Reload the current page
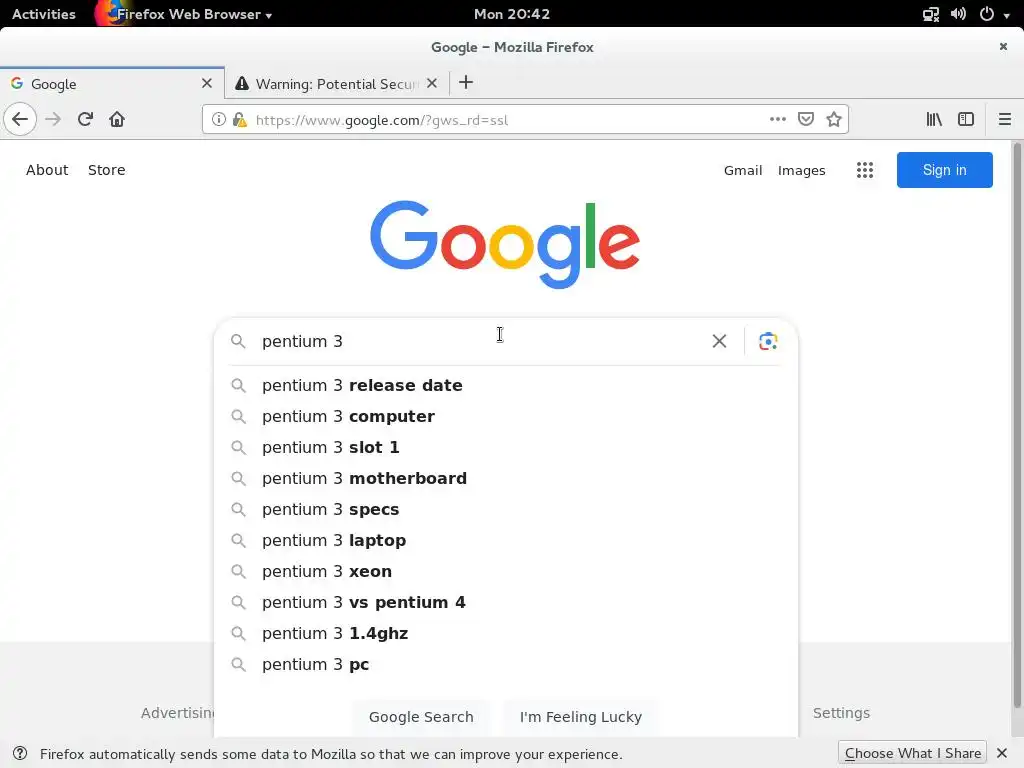The width and height of the screenshot is (1024, 768). click(x=85, y=120)
